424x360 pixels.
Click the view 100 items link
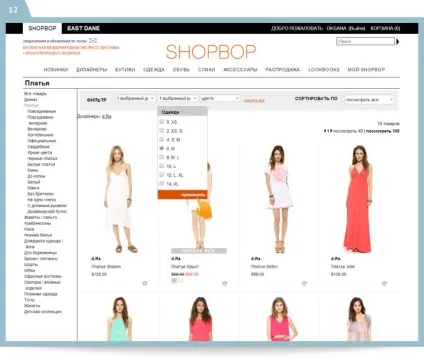pos(383,131)
